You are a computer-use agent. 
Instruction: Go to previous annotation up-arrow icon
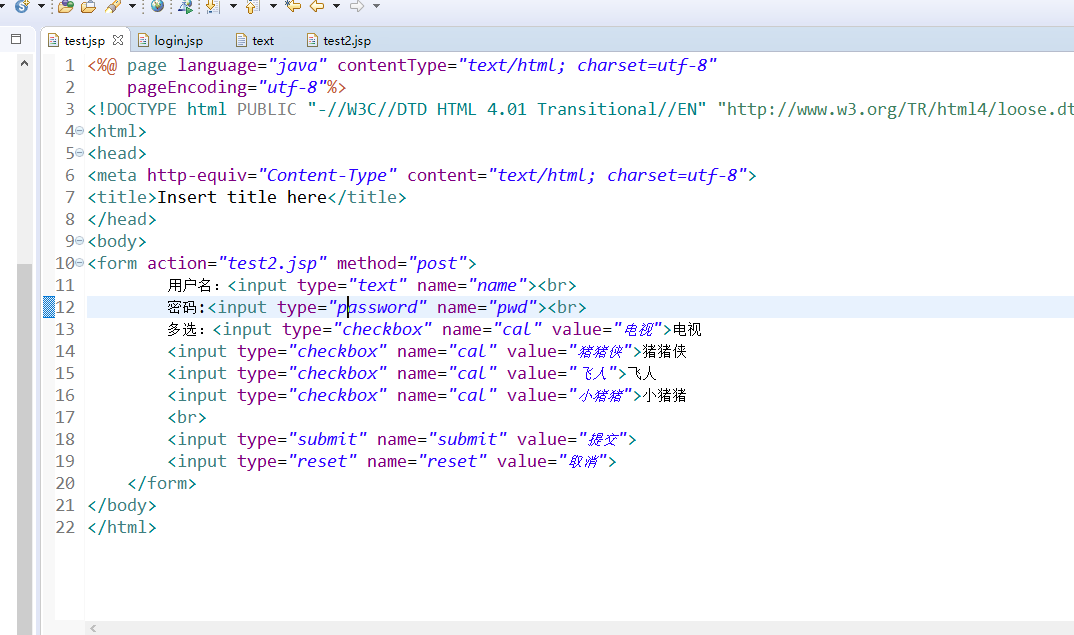tap(253, 6)
